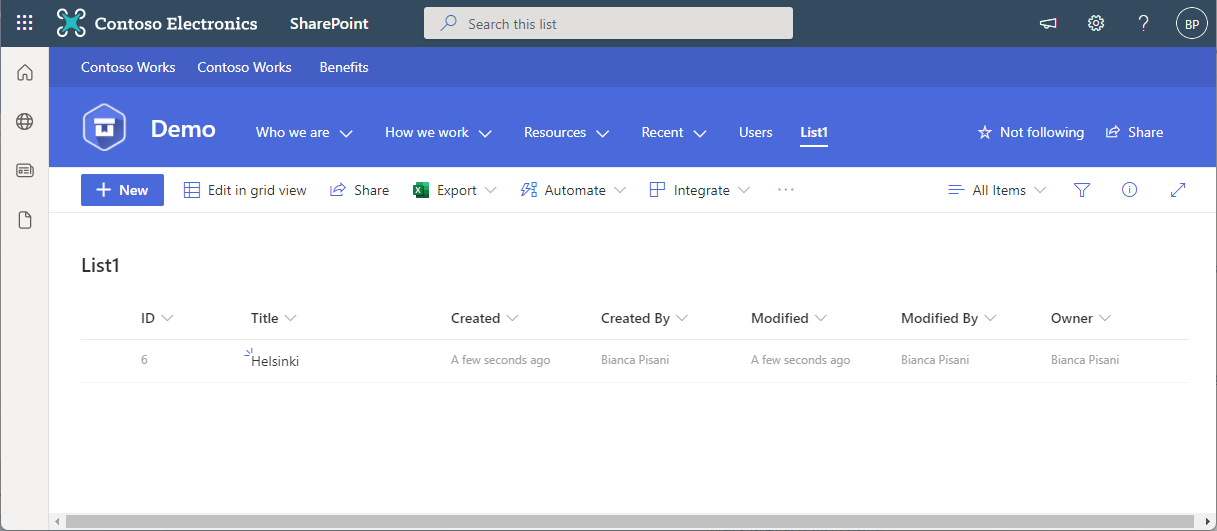Toggle Not following star for site

[x=1030, y=132]
